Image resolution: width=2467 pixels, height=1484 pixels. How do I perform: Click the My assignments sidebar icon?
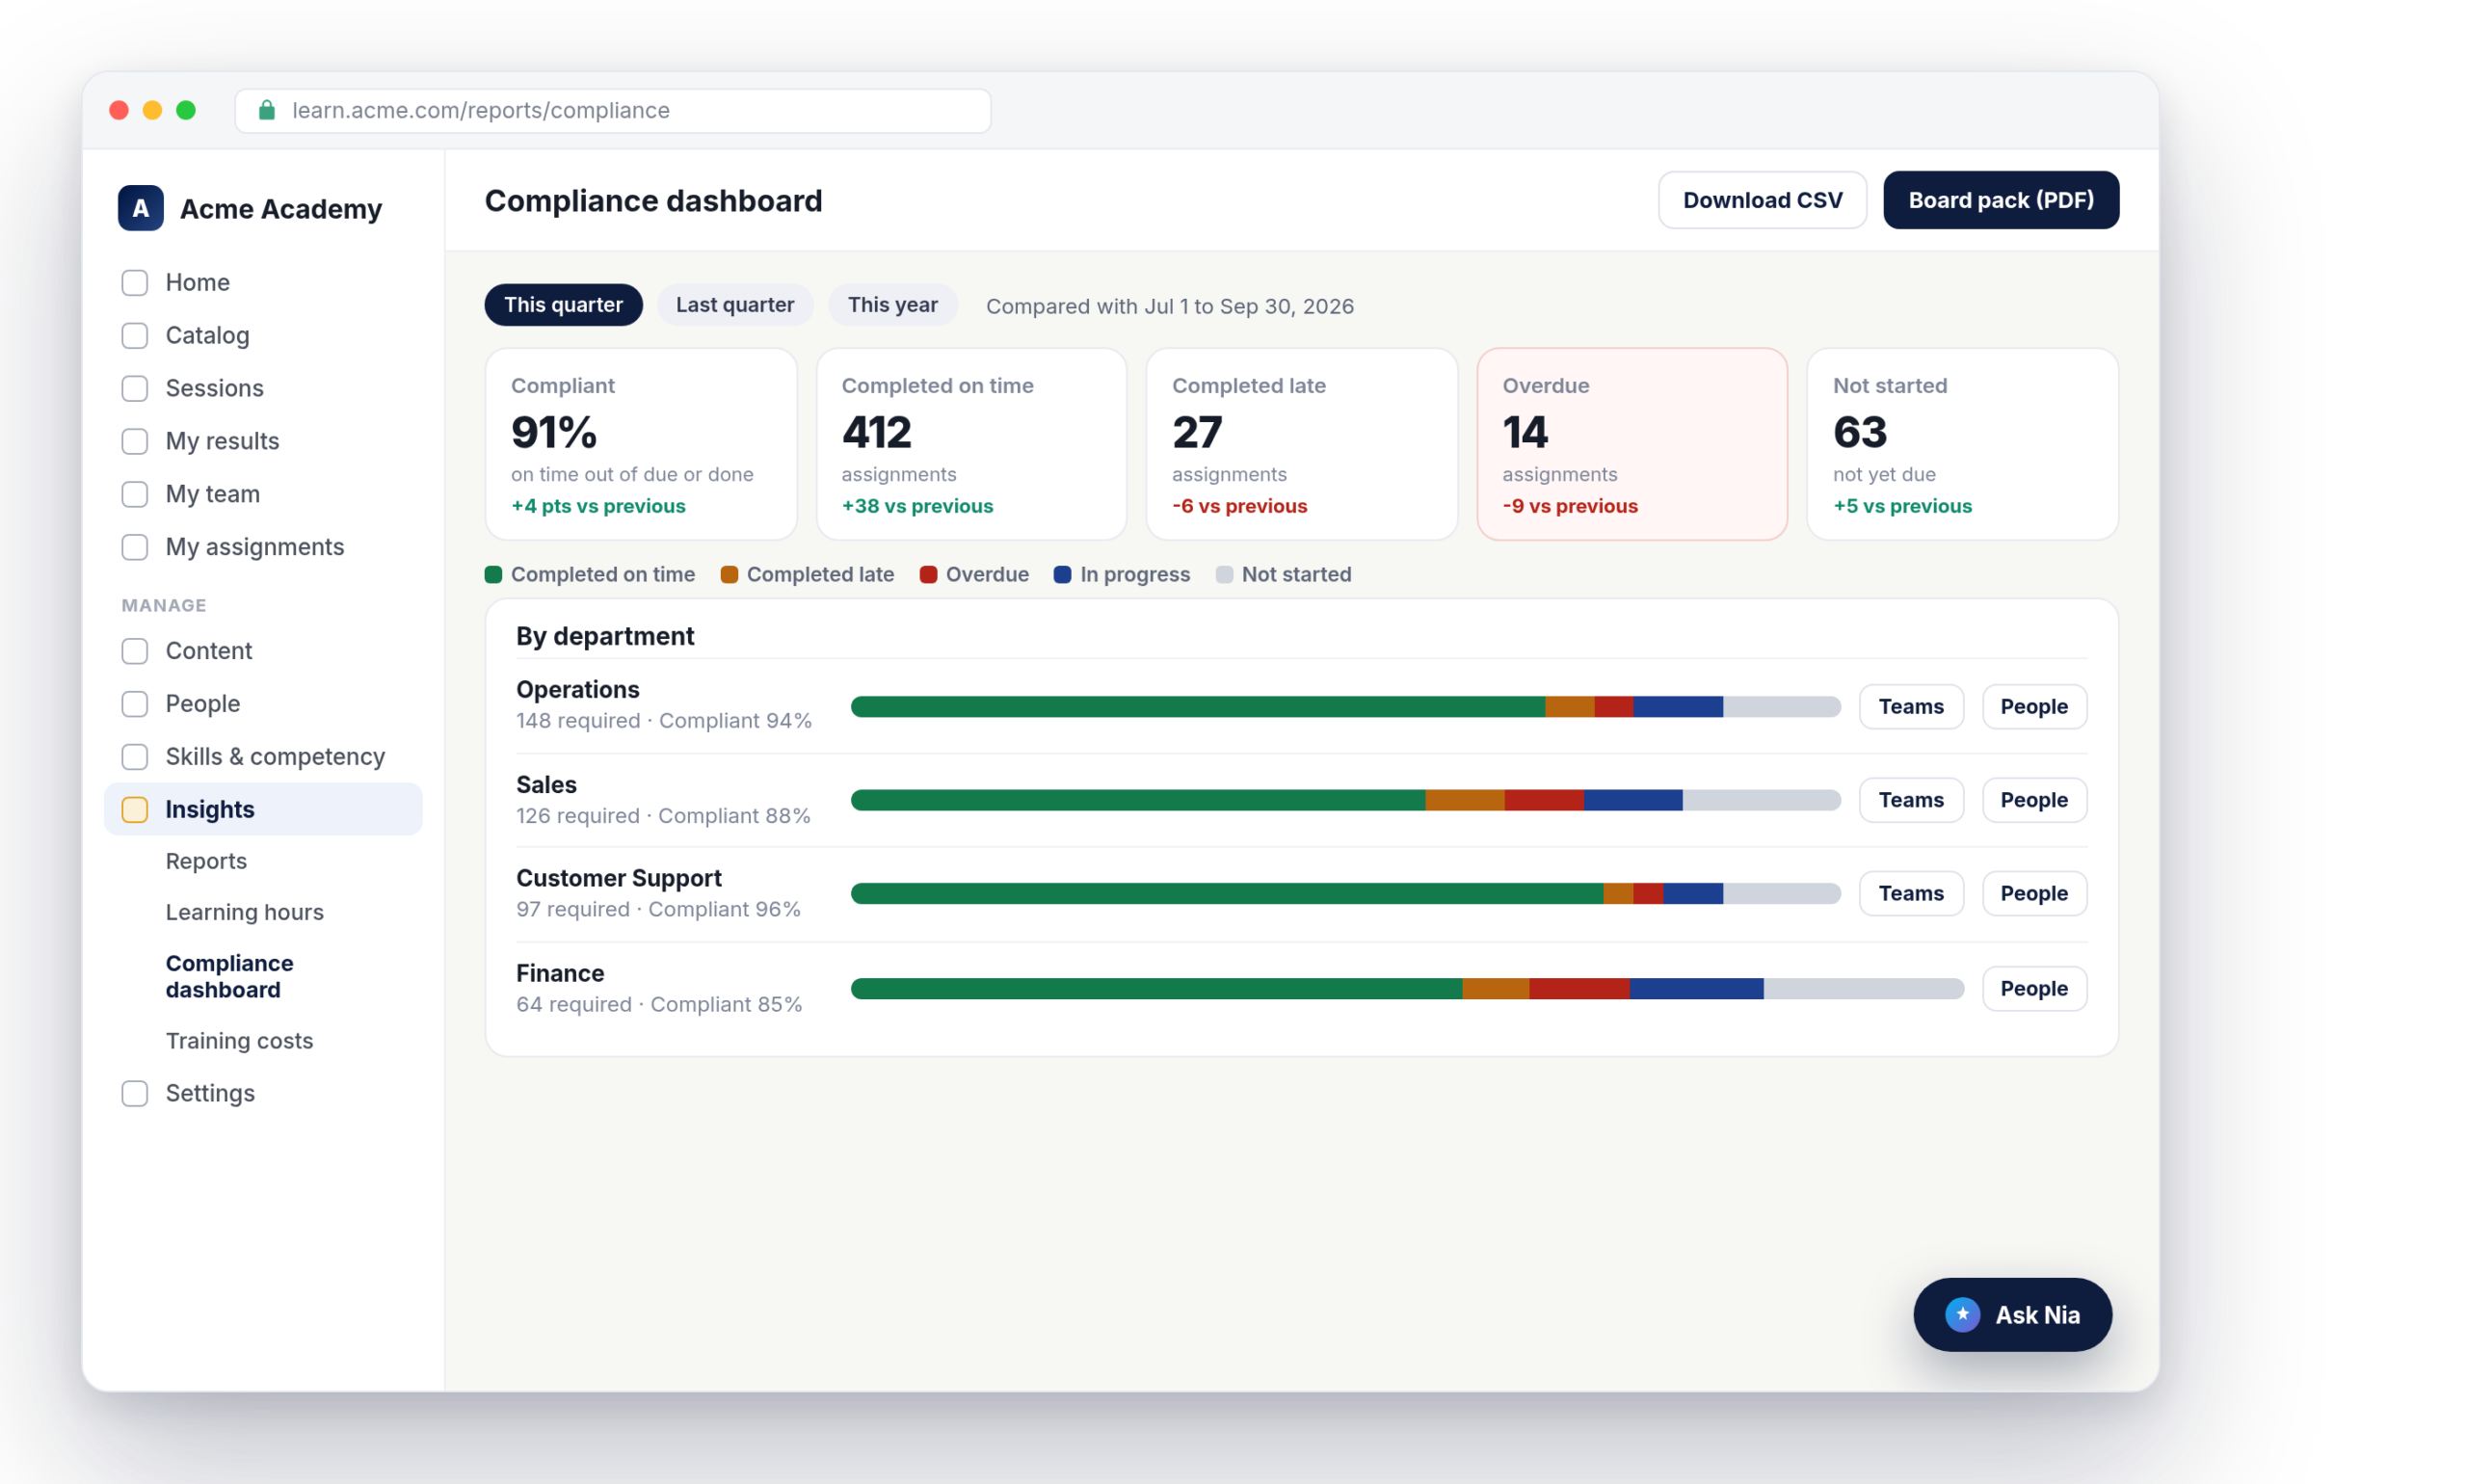click(135, 547)
